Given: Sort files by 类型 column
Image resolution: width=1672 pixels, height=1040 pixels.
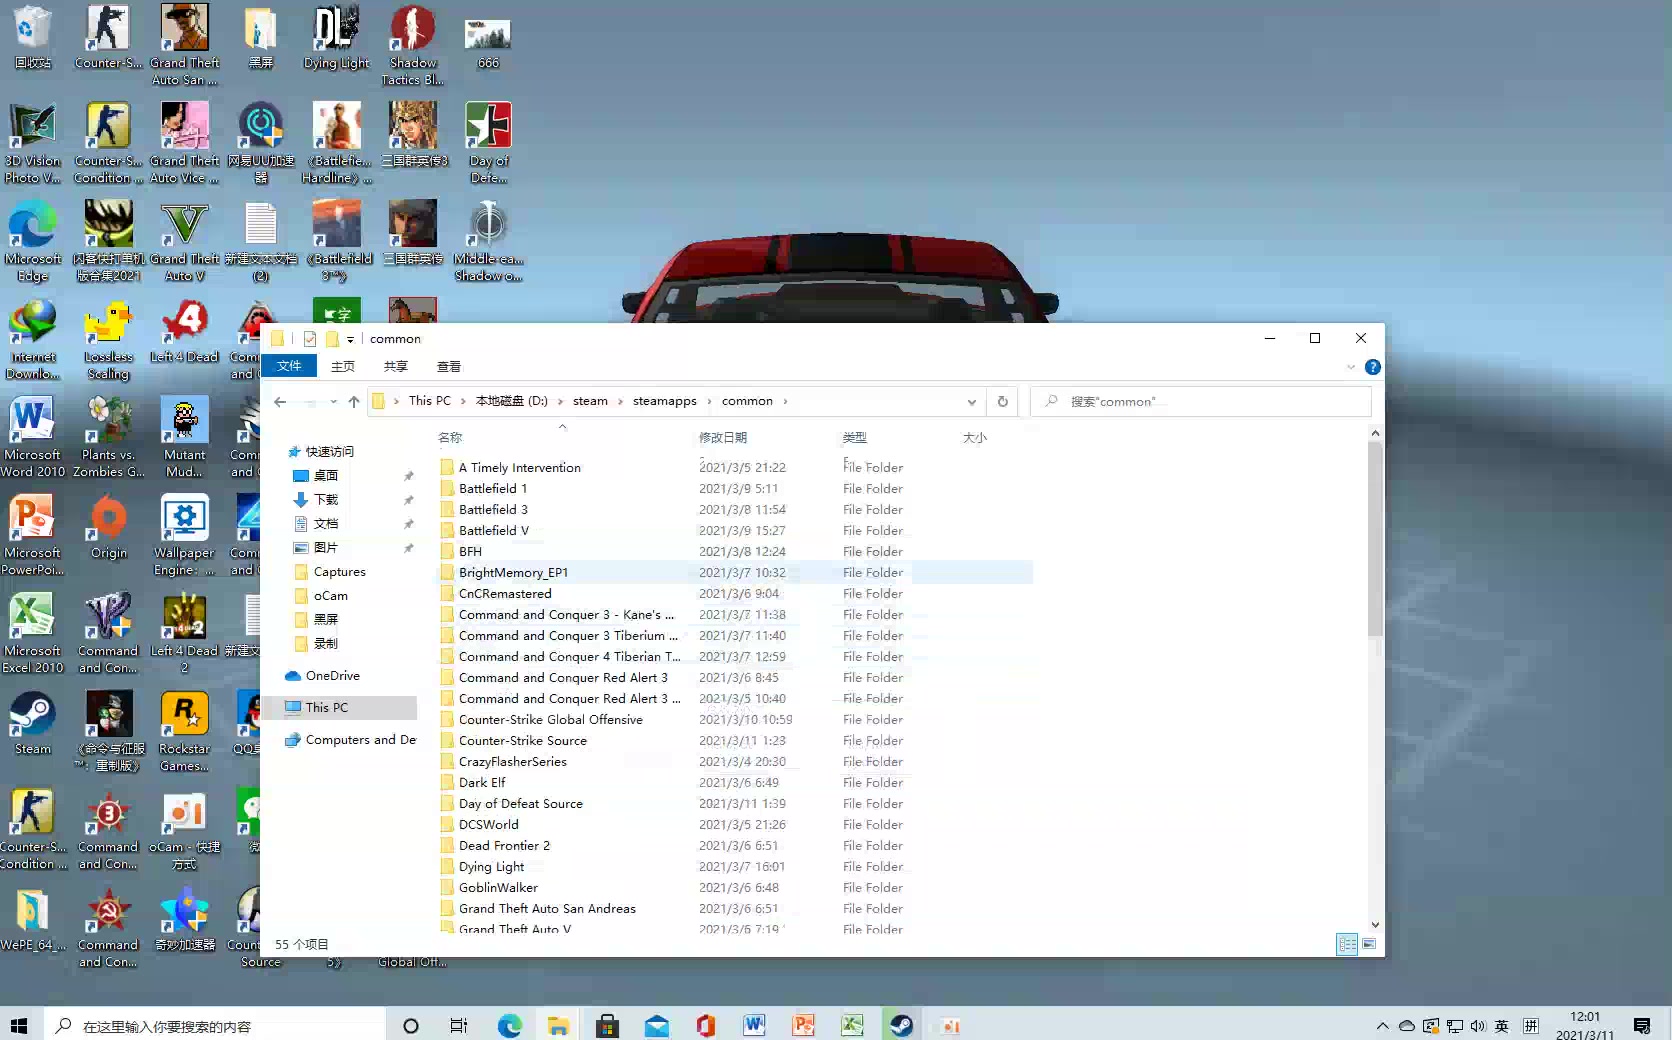Looking at the screenshot, I should coord(854,437).
